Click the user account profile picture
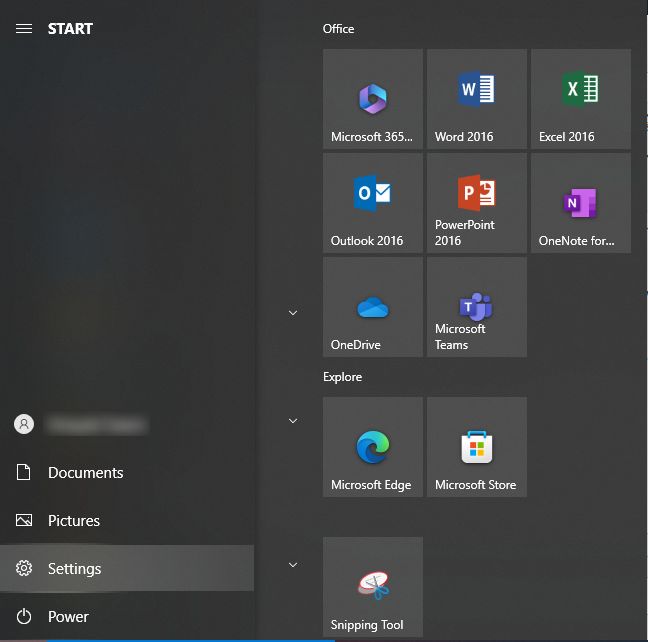The width and height of the screenshot is (648, 642). (24, 425)
